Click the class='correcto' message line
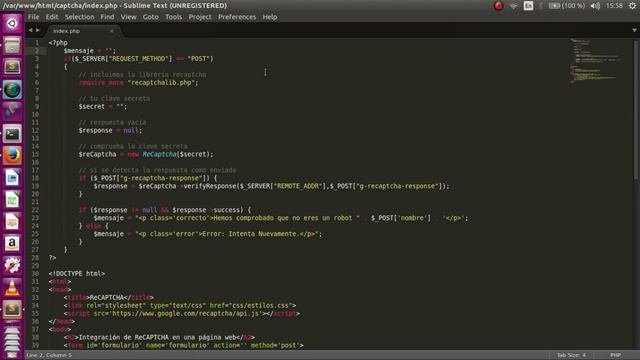The height and width of the screenshot is (360, 640). pyautogui.click(x=281, y=218)
